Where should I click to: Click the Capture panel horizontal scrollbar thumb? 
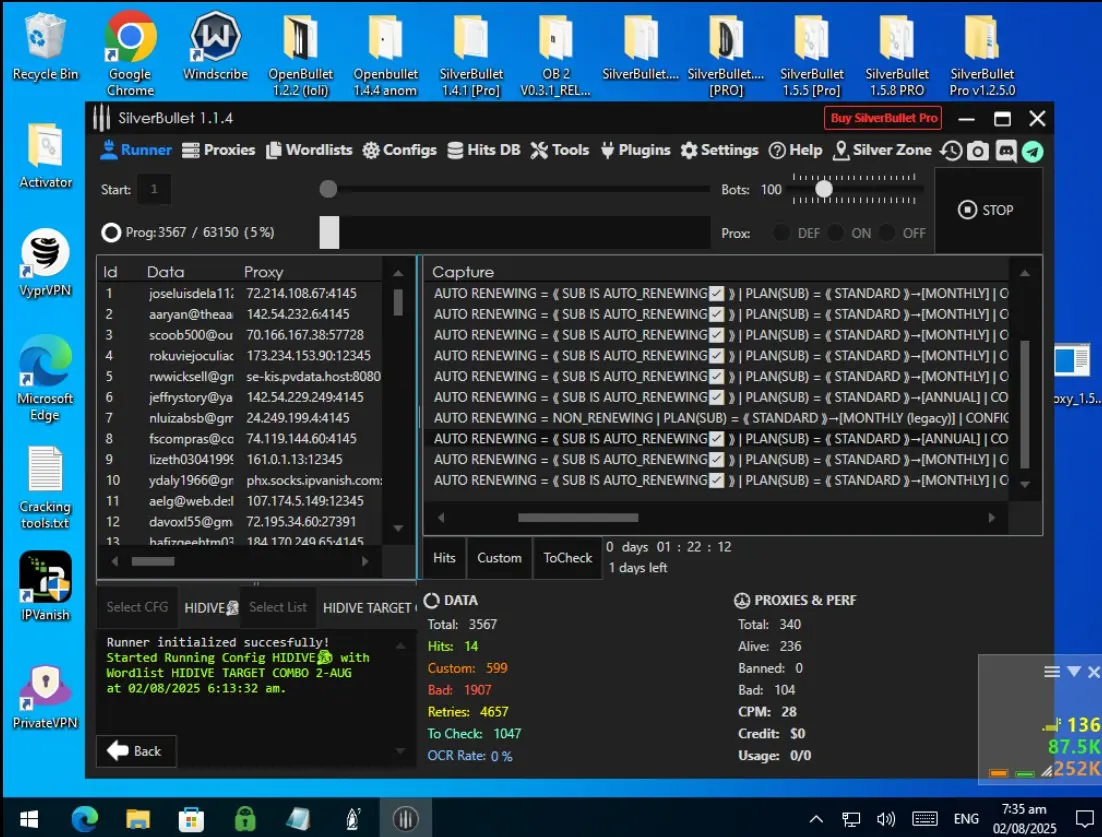pyautogui.click(x=578, y=518)
